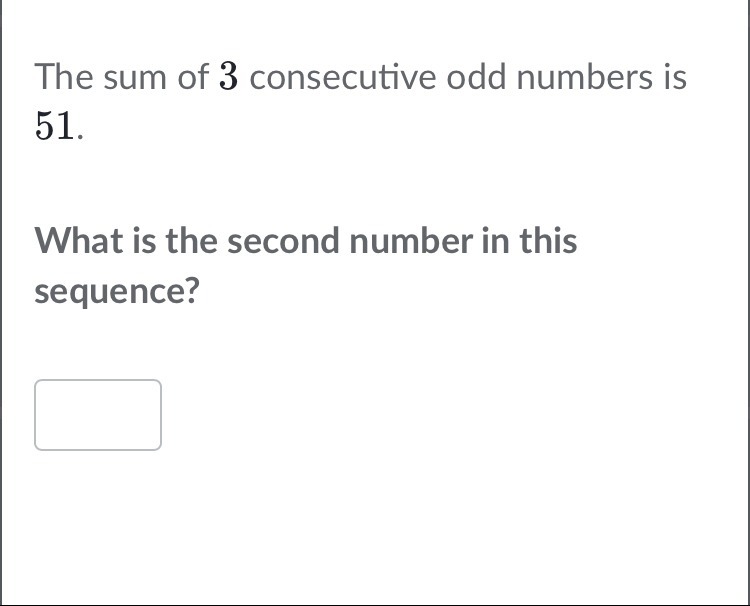This screenshot has height=606, width=750.
Task: Click the word 'numbers' in the first sentence
Action: [x=584, y=77]
